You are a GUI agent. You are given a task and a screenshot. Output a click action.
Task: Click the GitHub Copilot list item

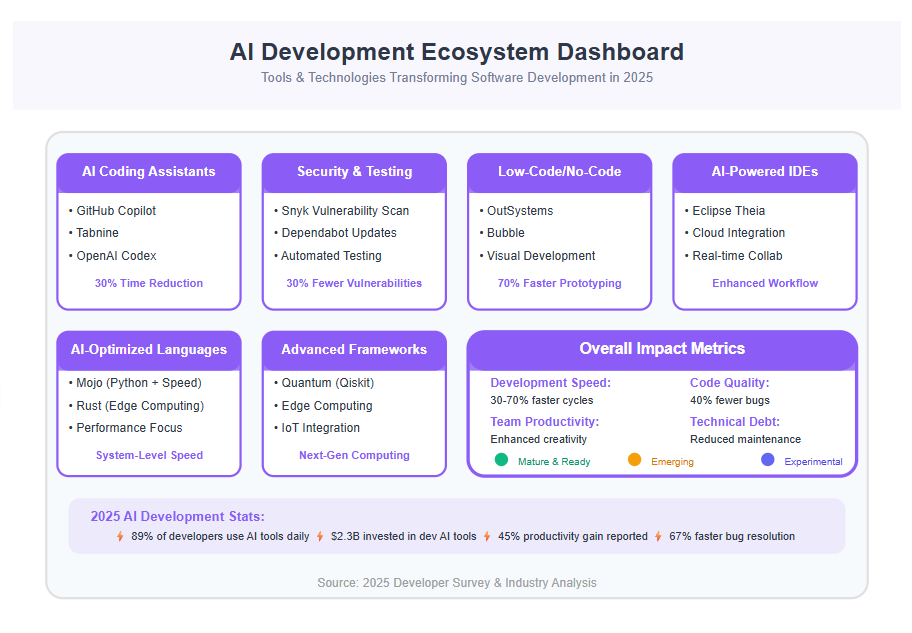(112, 211)
